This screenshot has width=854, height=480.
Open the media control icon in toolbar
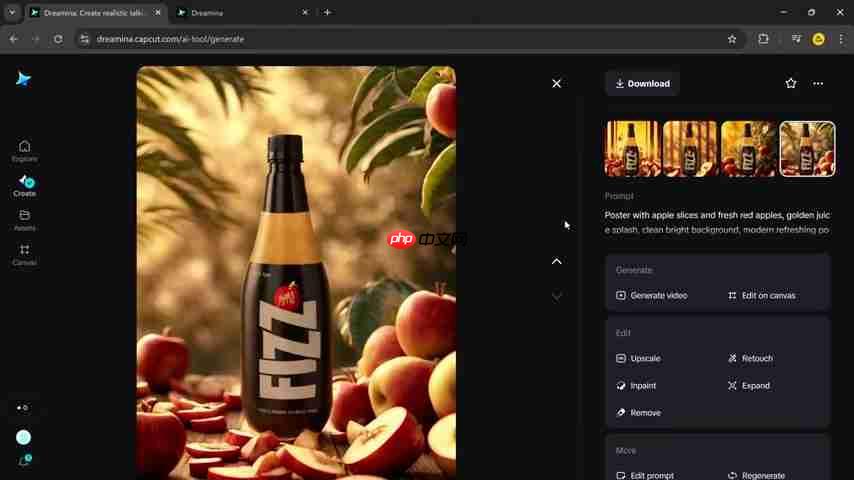796,39
